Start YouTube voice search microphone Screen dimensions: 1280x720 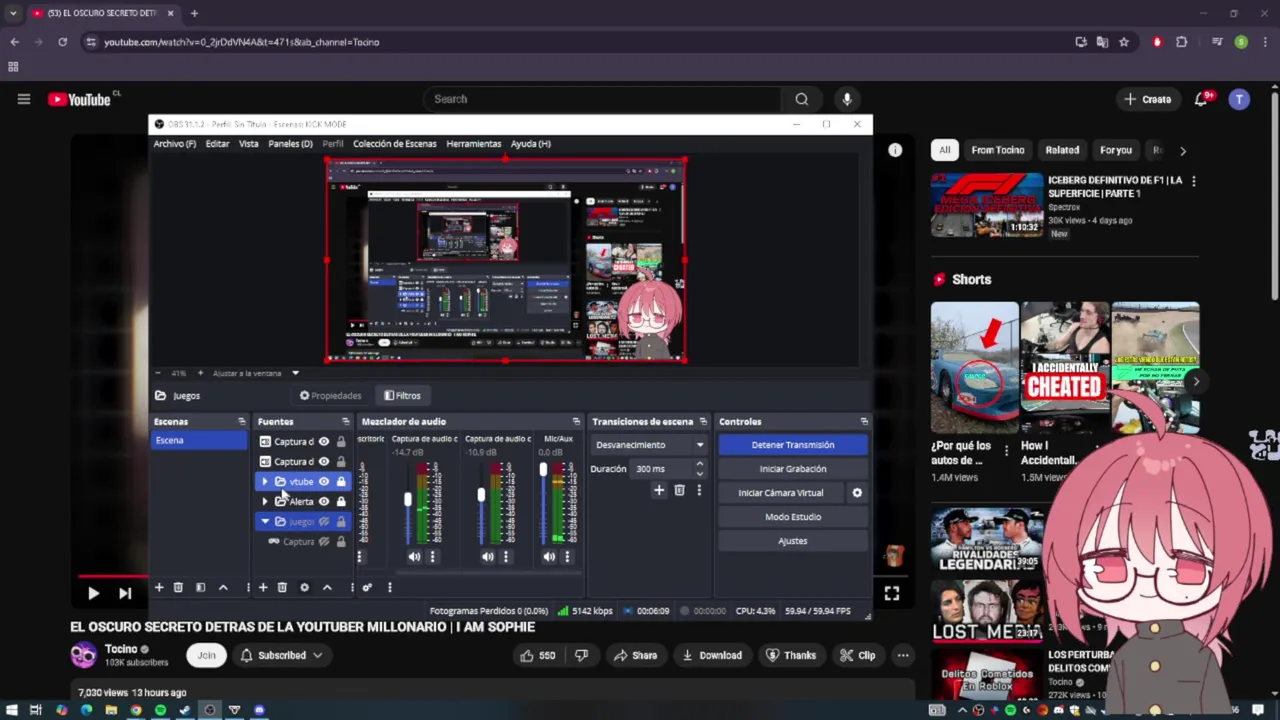point(847,99)
